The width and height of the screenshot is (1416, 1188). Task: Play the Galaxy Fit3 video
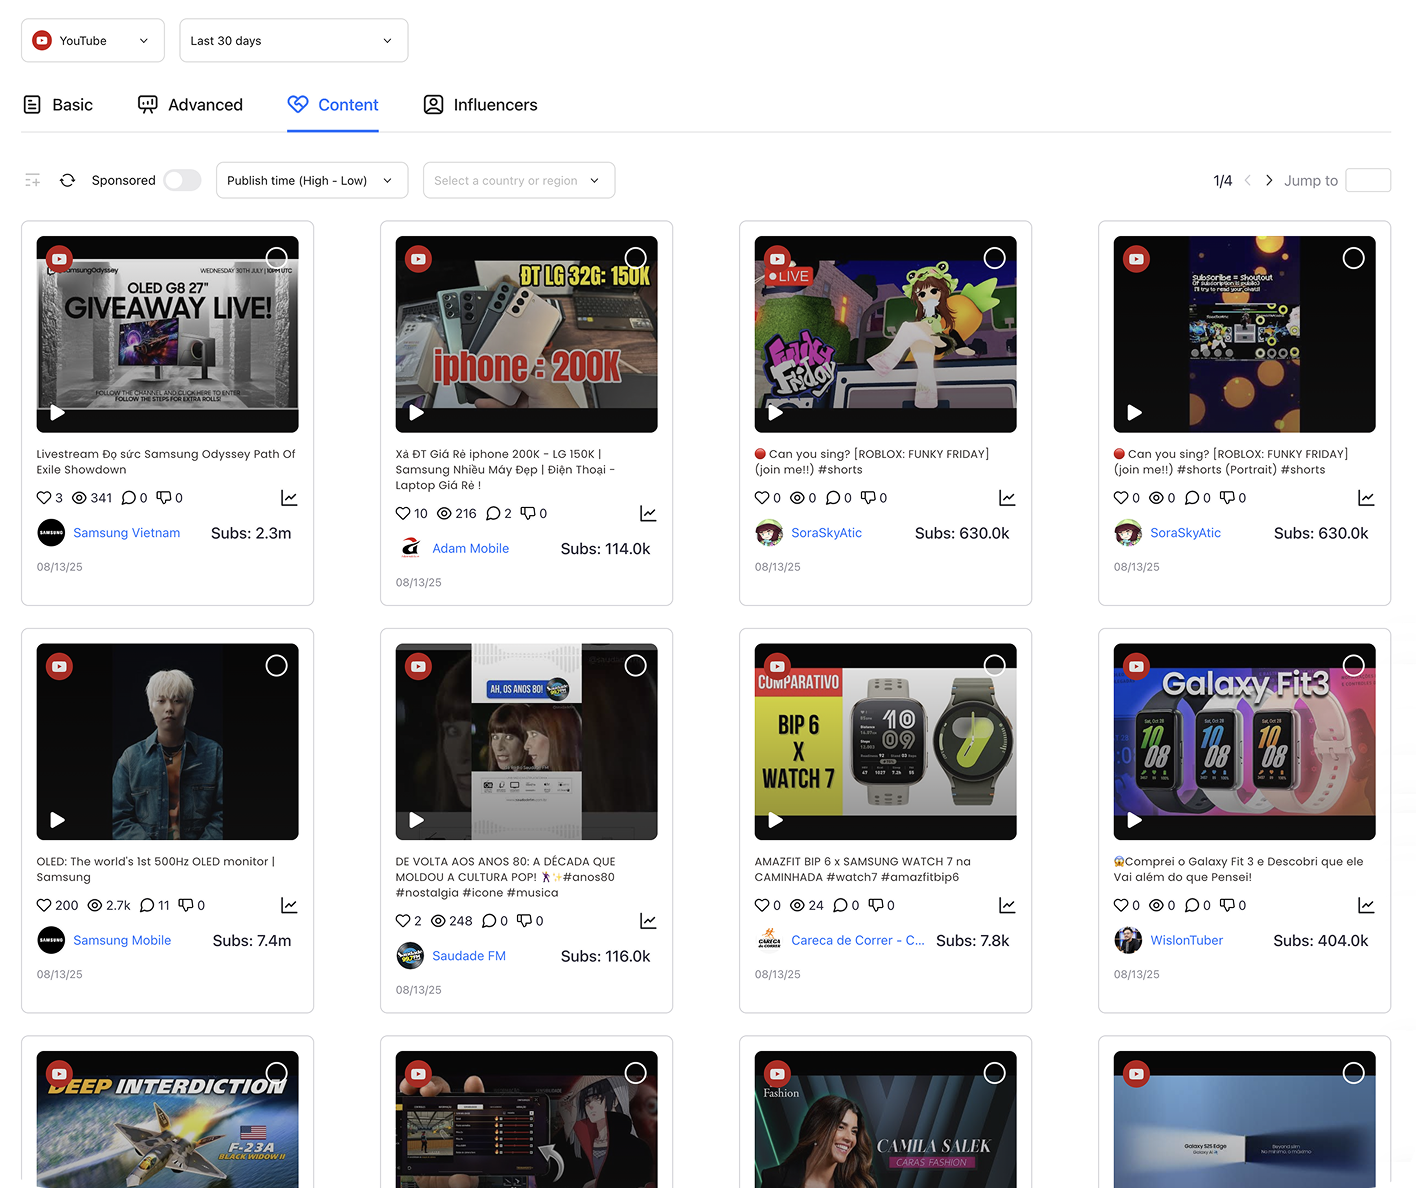[1135, 820]
